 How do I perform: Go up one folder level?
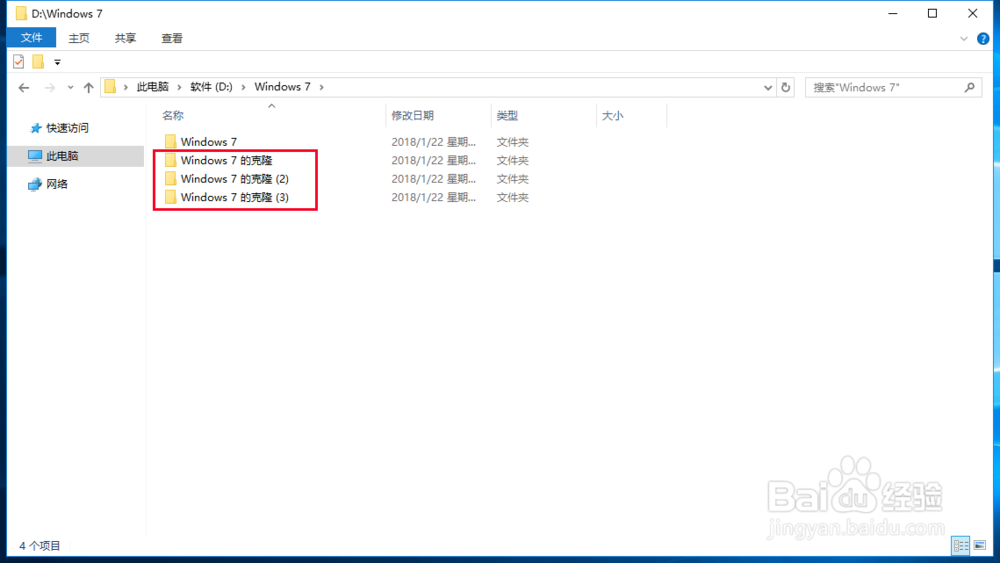pyautogui.click(x=88, y=87)
